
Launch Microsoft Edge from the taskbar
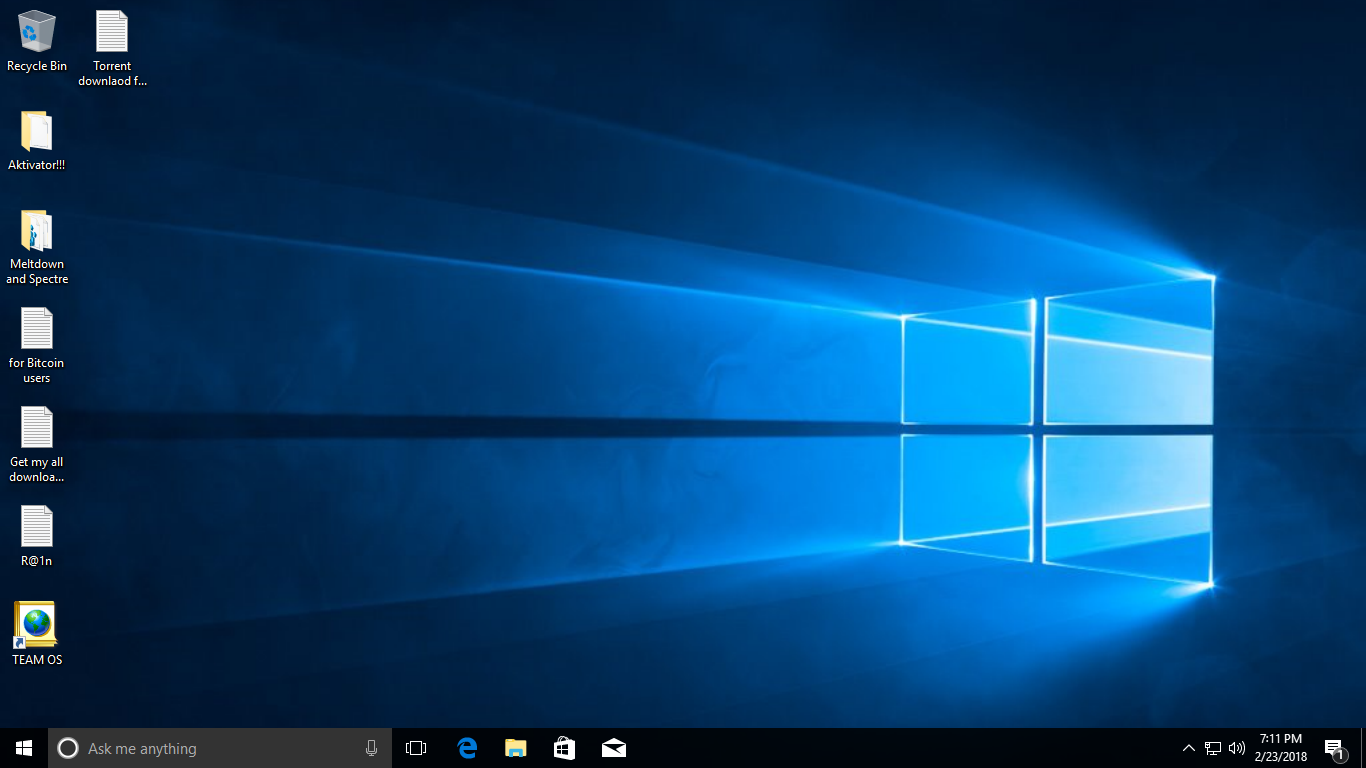[x=467, y=748]
